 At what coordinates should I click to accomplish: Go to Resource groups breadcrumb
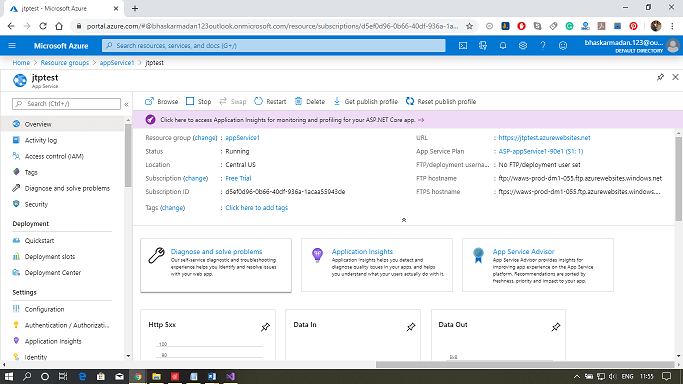(64, 63)
